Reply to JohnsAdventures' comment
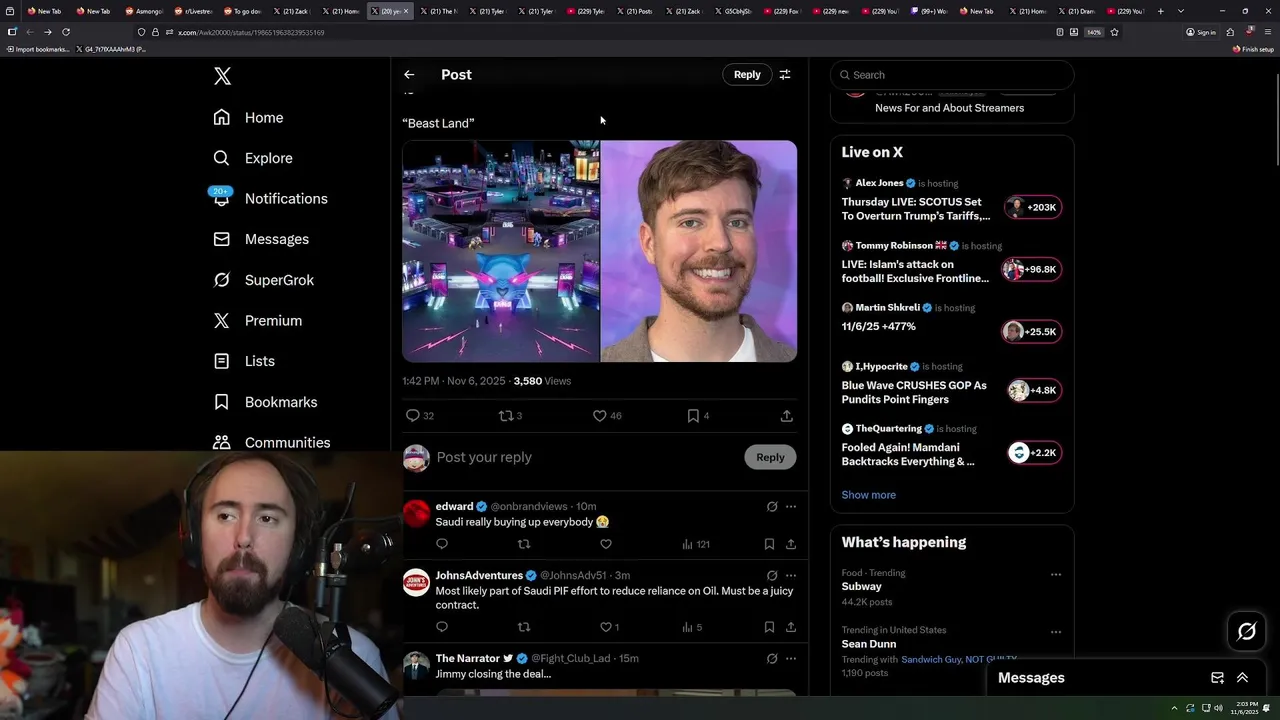Screen dimensions: 1280x720 (x=442, y=627)
